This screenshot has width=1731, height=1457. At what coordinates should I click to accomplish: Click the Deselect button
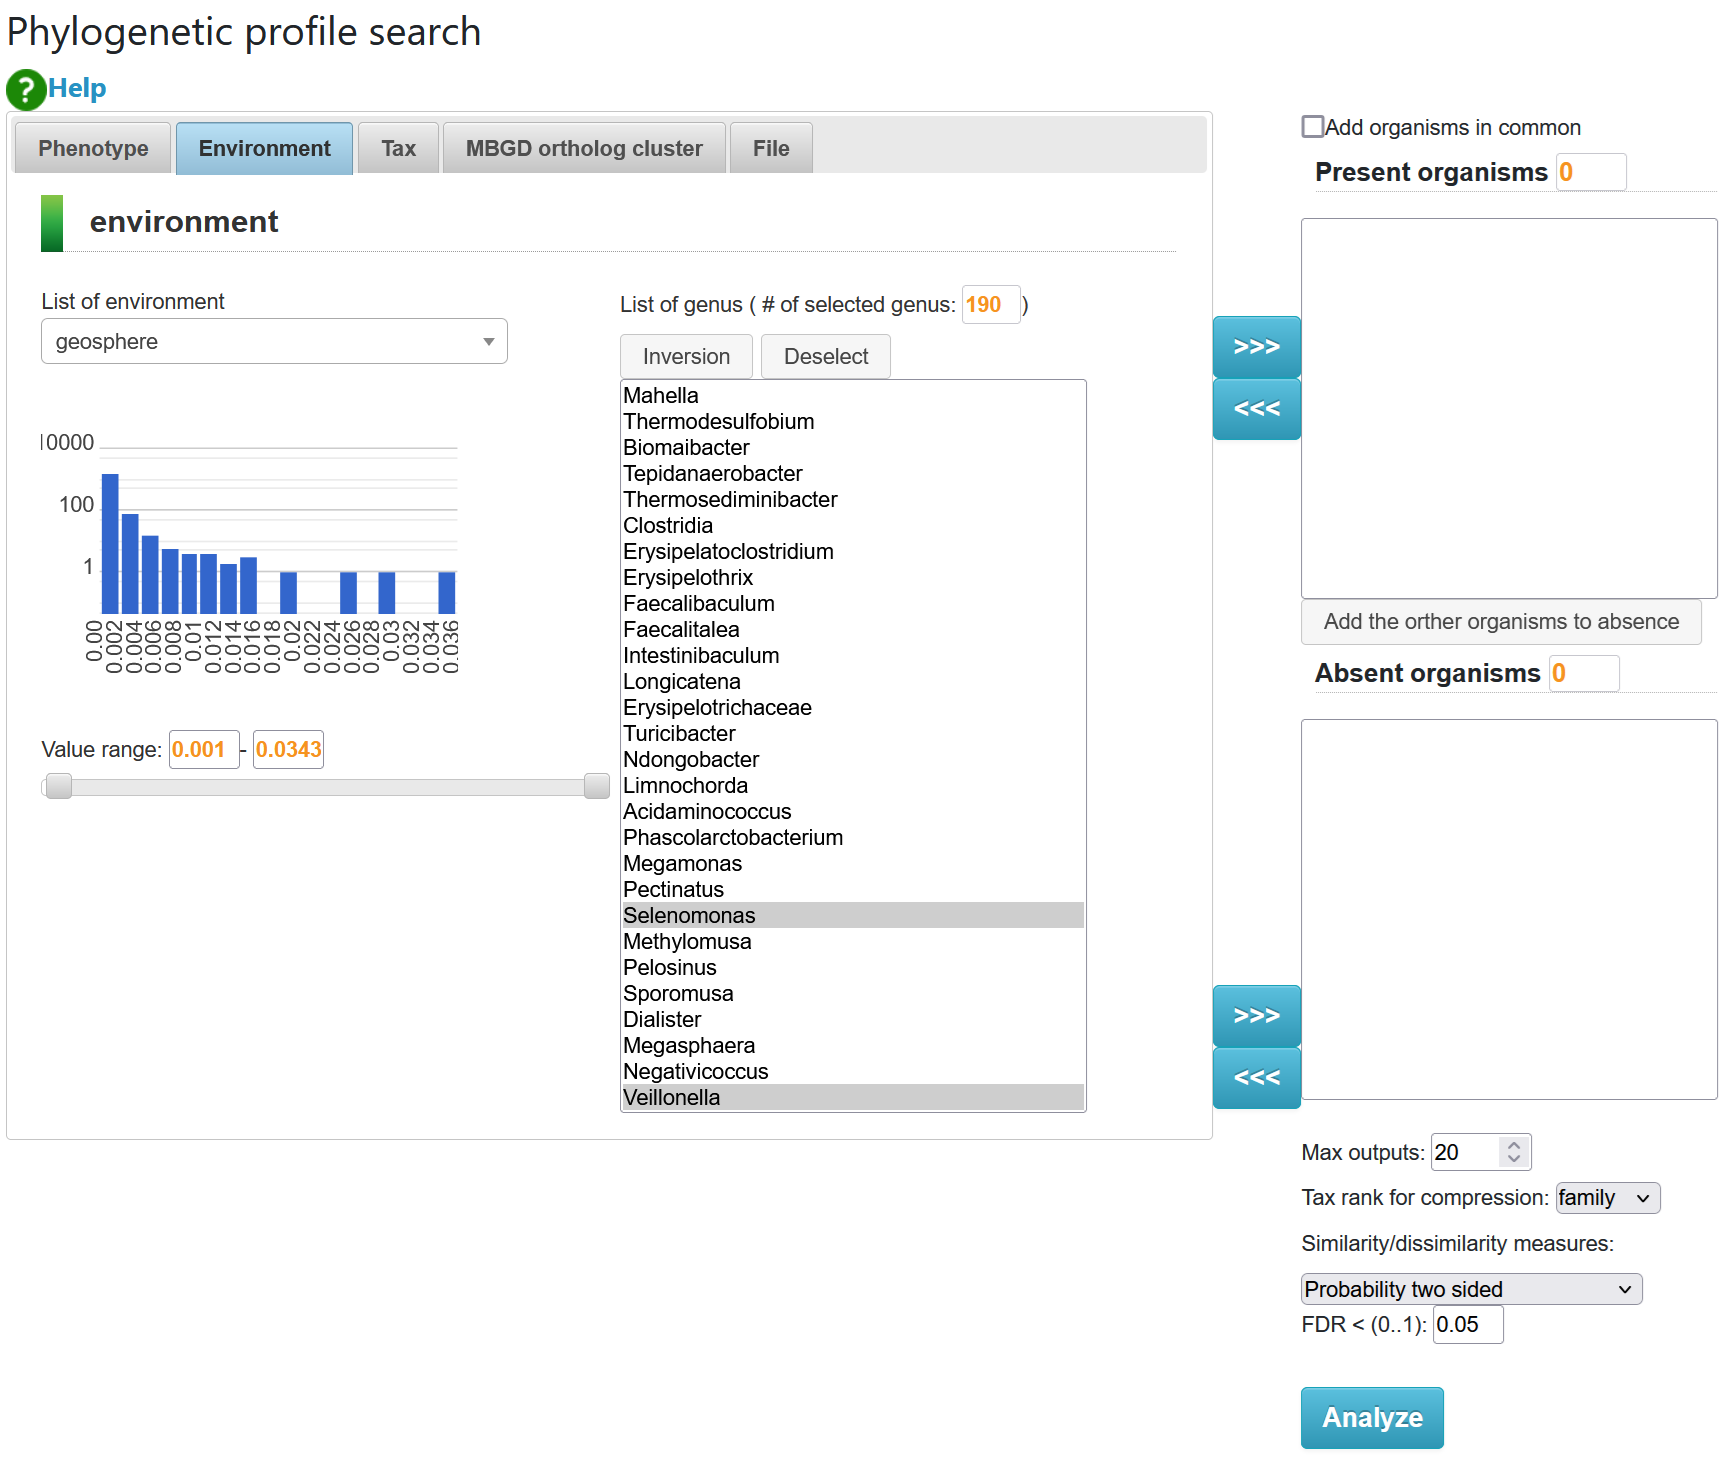click(825, 357)
